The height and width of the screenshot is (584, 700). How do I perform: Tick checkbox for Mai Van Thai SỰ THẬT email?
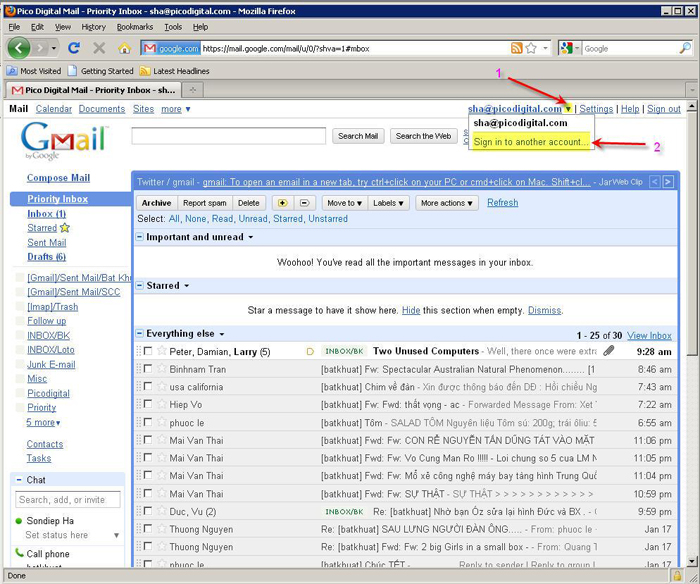148,493
